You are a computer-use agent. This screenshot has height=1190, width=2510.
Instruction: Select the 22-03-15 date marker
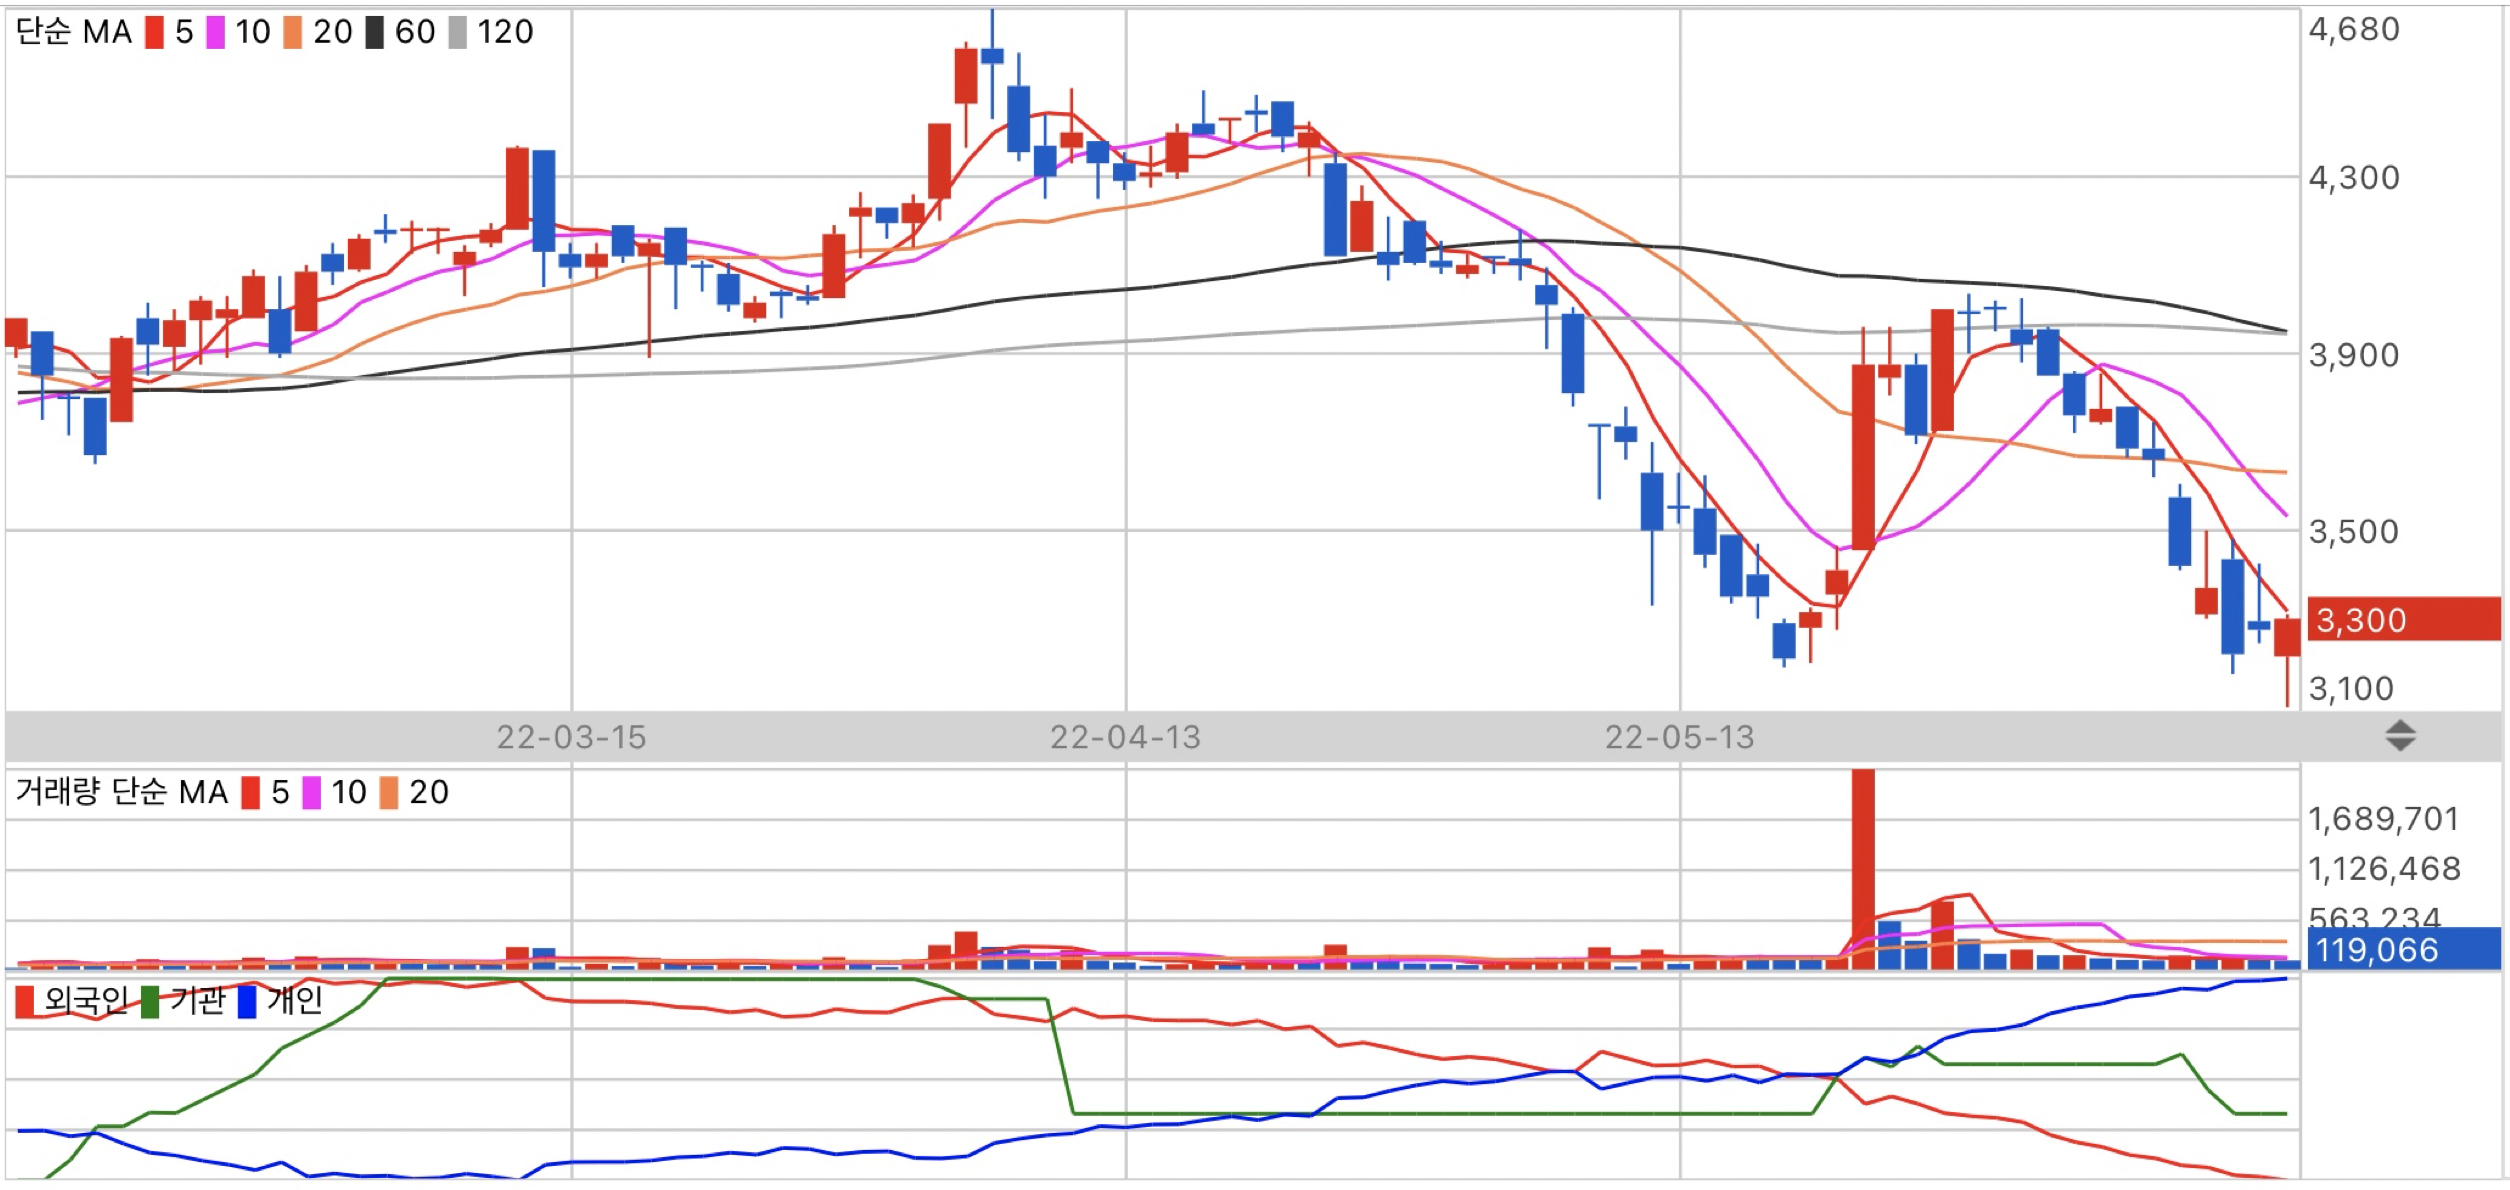571,738
